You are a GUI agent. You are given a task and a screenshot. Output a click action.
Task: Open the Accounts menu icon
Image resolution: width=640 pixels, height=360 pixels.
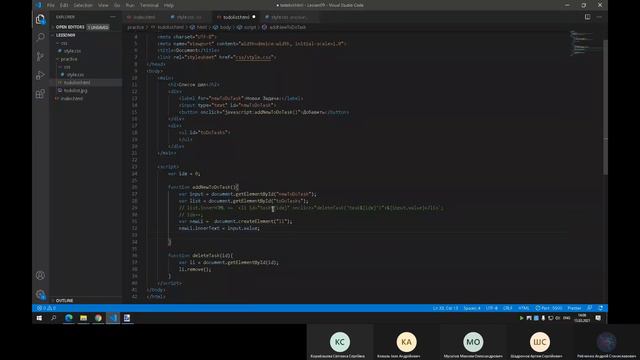[40, 276]
